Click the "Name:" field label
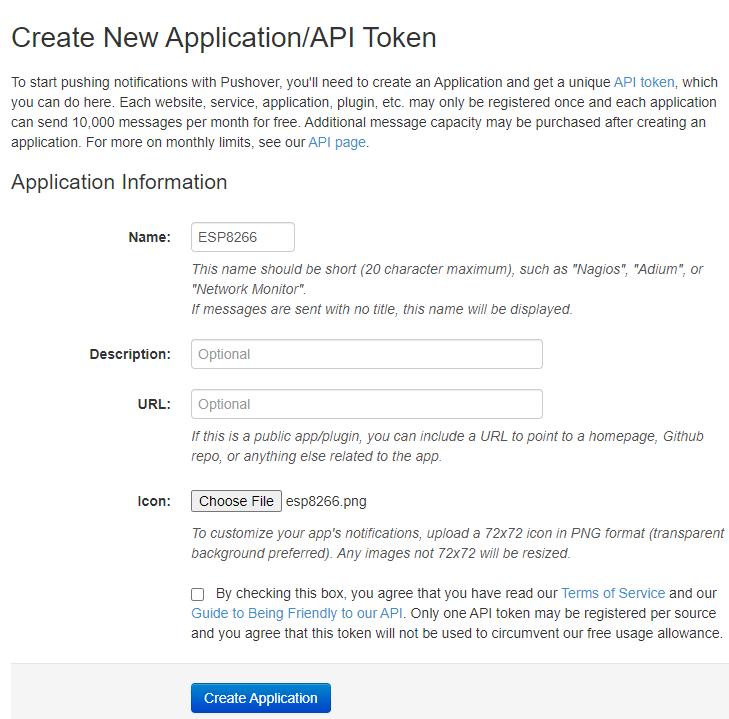 tap(149, 237)
